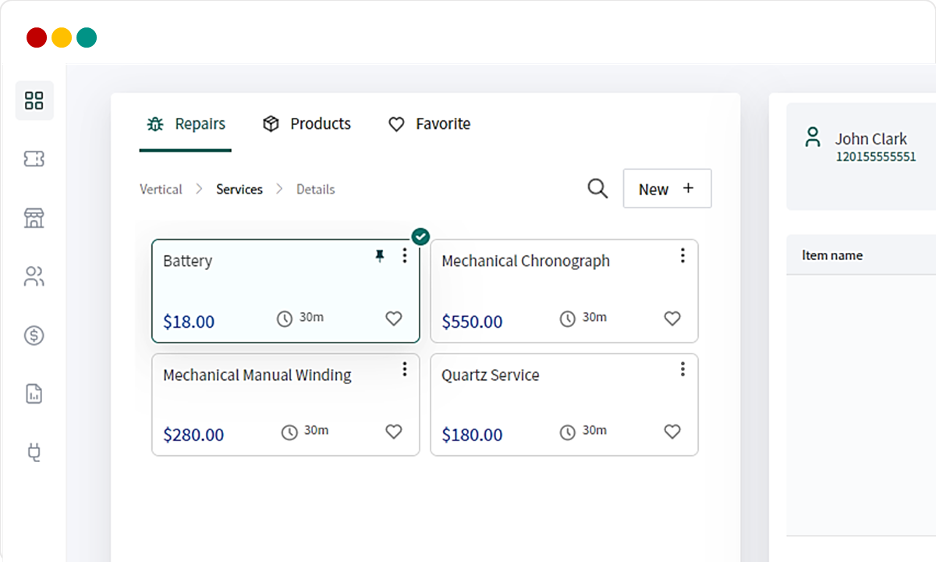Open the customers icon in sidebar

pos(34,277)
